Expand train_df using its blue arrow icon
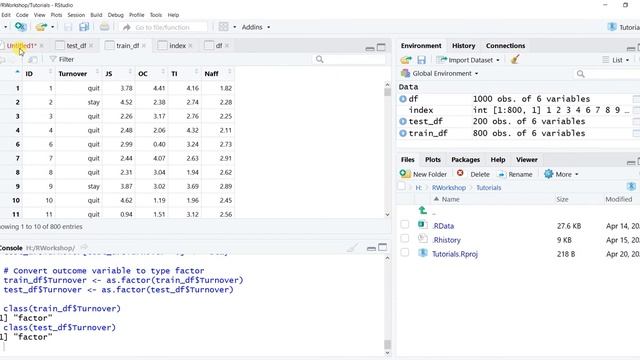Screen dimensions: 640x360 coord(403,133)
